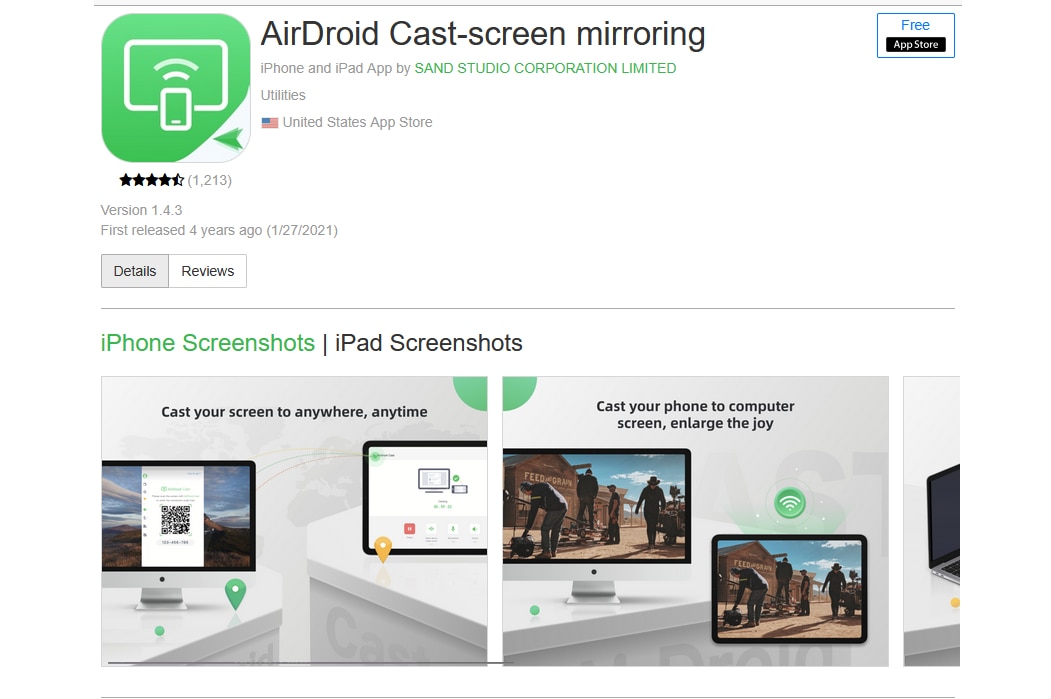The image size is (1051, 699).
Task: Click the Version 1.4.3 text
Action: tap(141, 210)
